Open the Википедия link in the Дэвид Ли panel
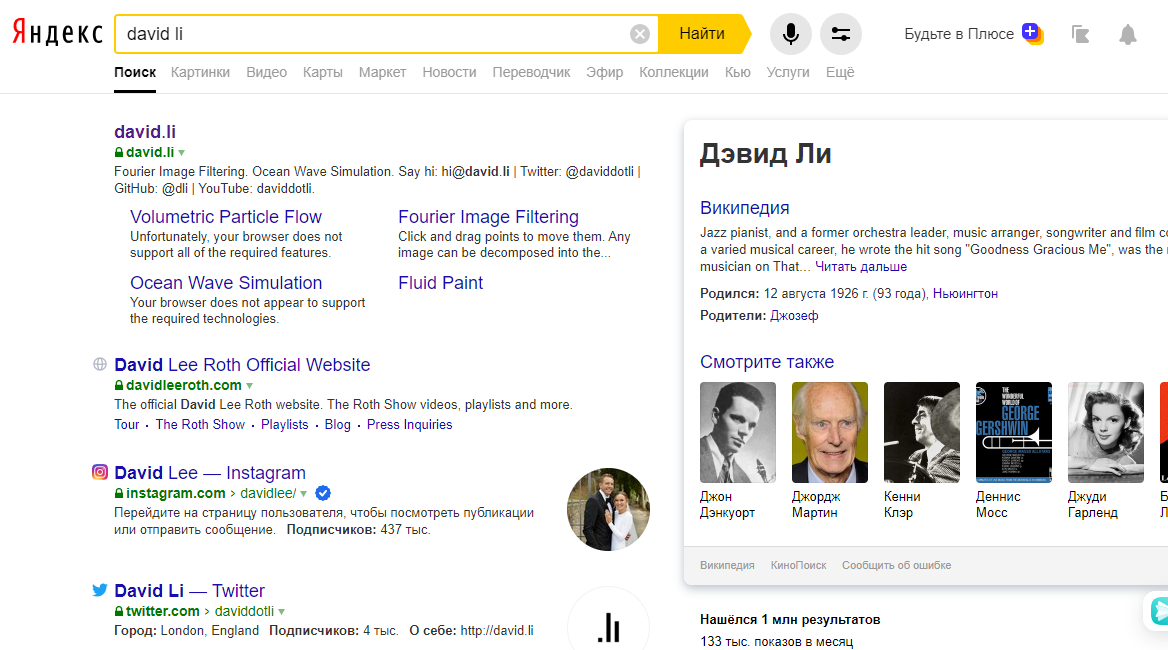Viewport: 1168px width, 650px height. tap(744, 208)
